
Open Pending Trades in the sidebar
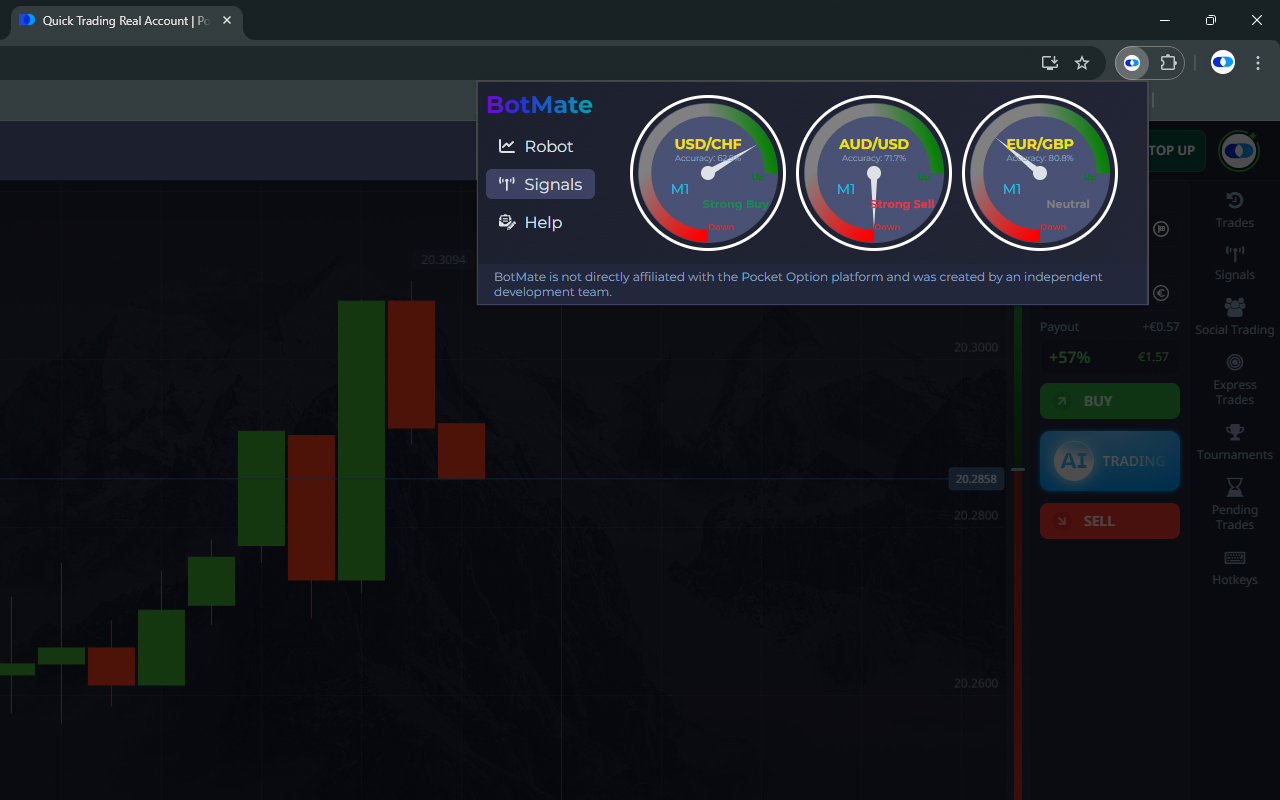click(1235, 505)
